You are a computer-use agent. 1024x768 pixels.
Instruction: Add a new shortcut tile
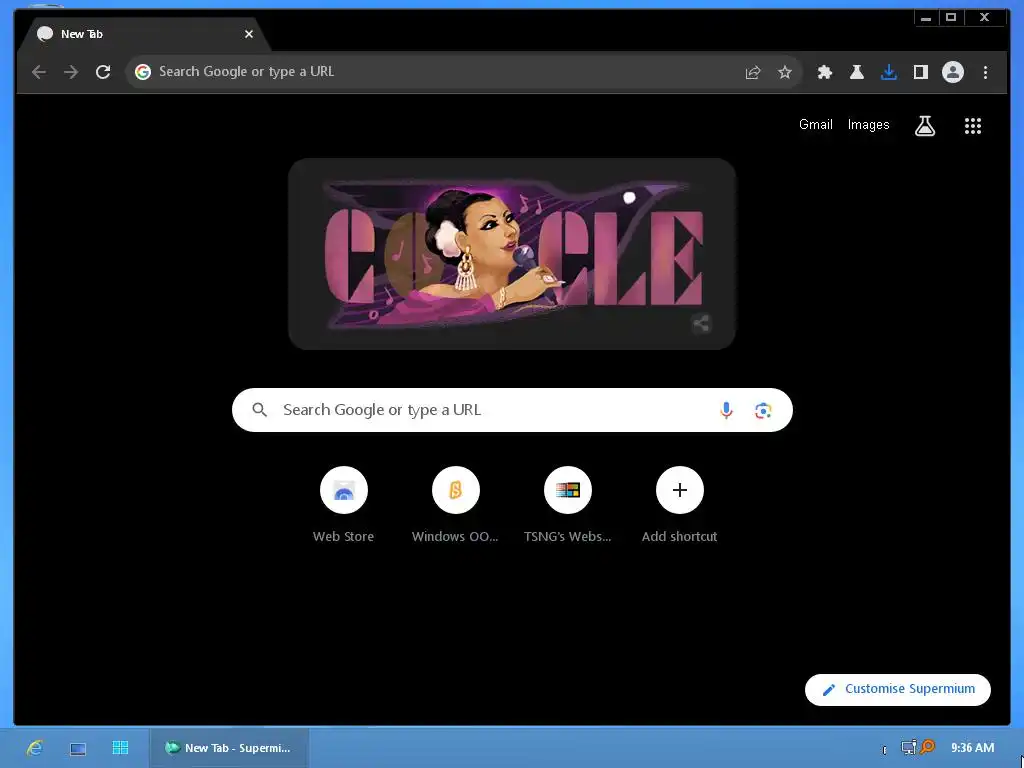tap(679, 505)
